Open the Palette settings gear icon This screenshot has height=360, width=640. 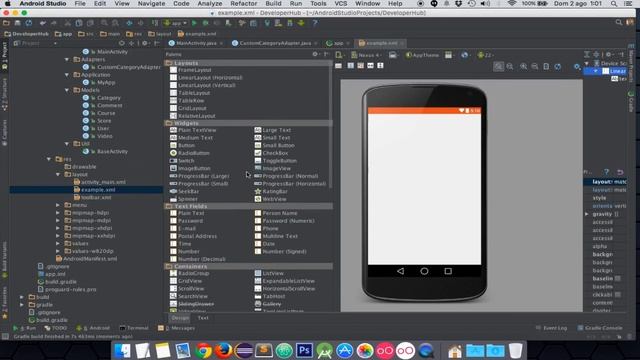(x=315, y=54)
